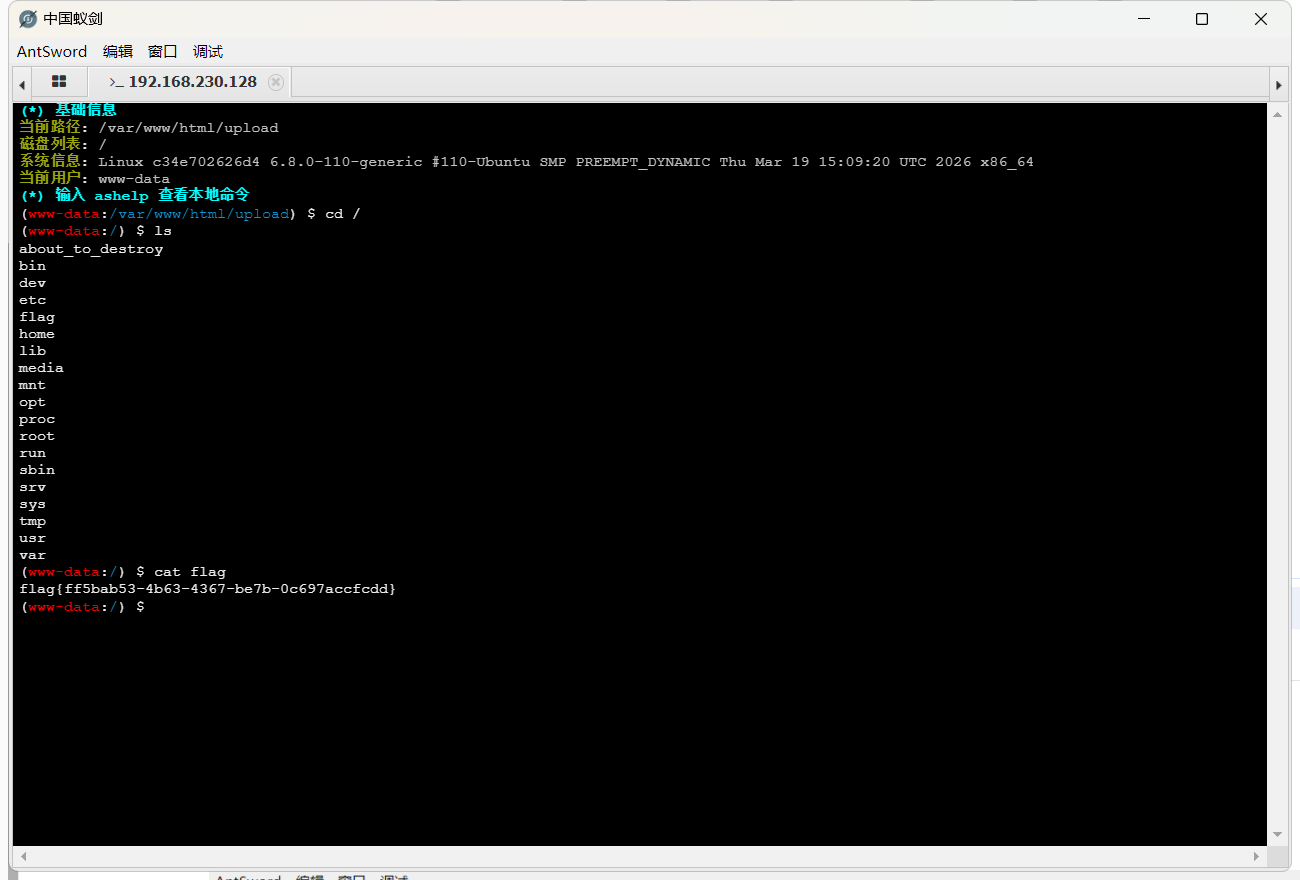Click the horizontal scrollbar left arrow
Image resolution: width=1300 pixels, height=880 pixels.
[22, 857]
